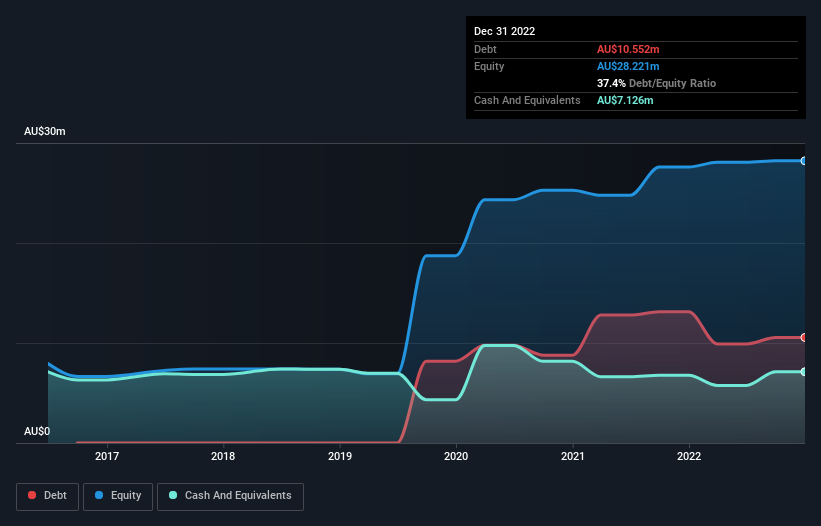
Task: Click the AU$7.126m cash value
Action: pos(625,100)
